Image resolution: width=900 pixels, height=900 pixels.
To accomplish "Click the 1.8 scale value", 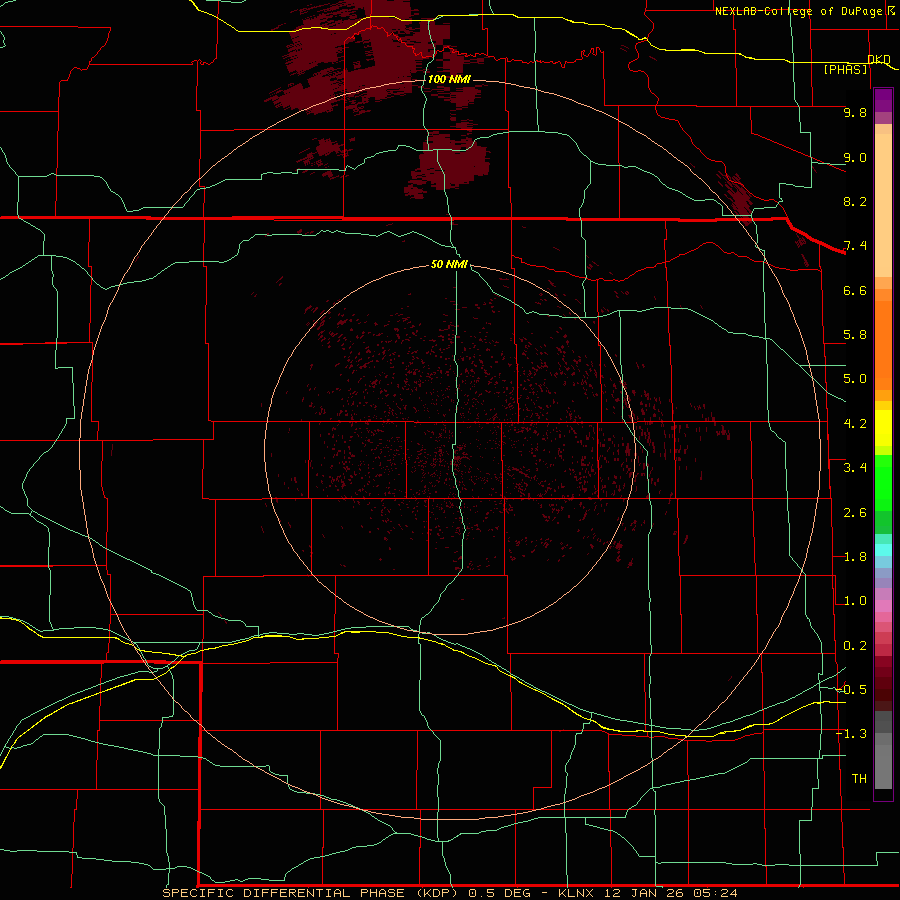I will coord(855,557).
